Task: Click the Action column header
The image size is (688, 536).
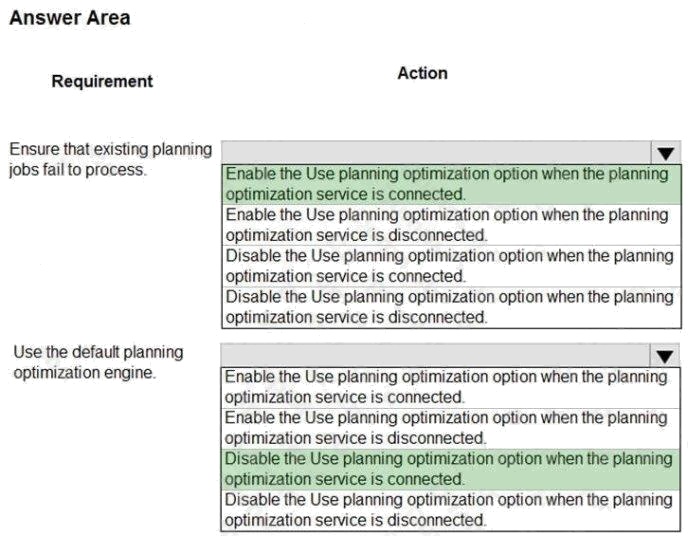Action: click(x=422, y=73)
